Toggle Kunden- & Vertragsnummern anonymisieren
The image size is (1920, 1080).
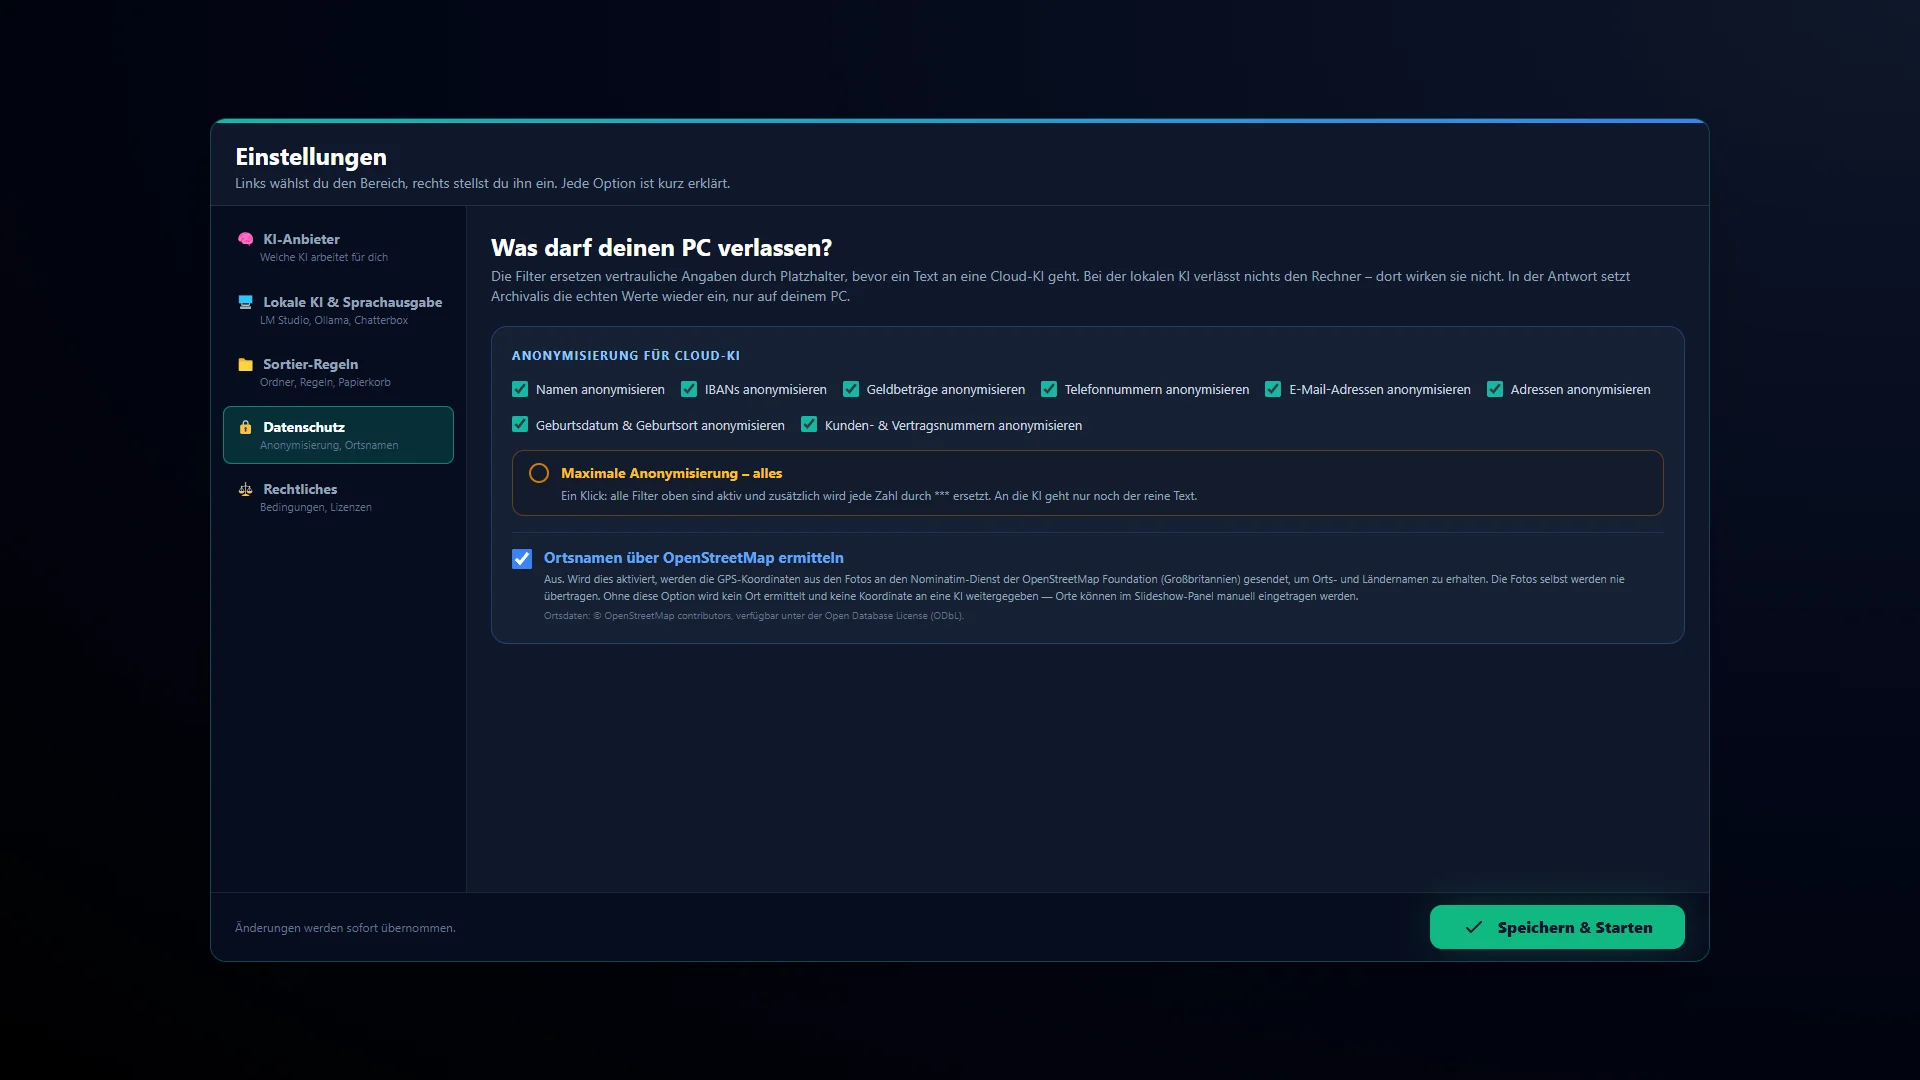pyautogui.click(x=809, y=425)
